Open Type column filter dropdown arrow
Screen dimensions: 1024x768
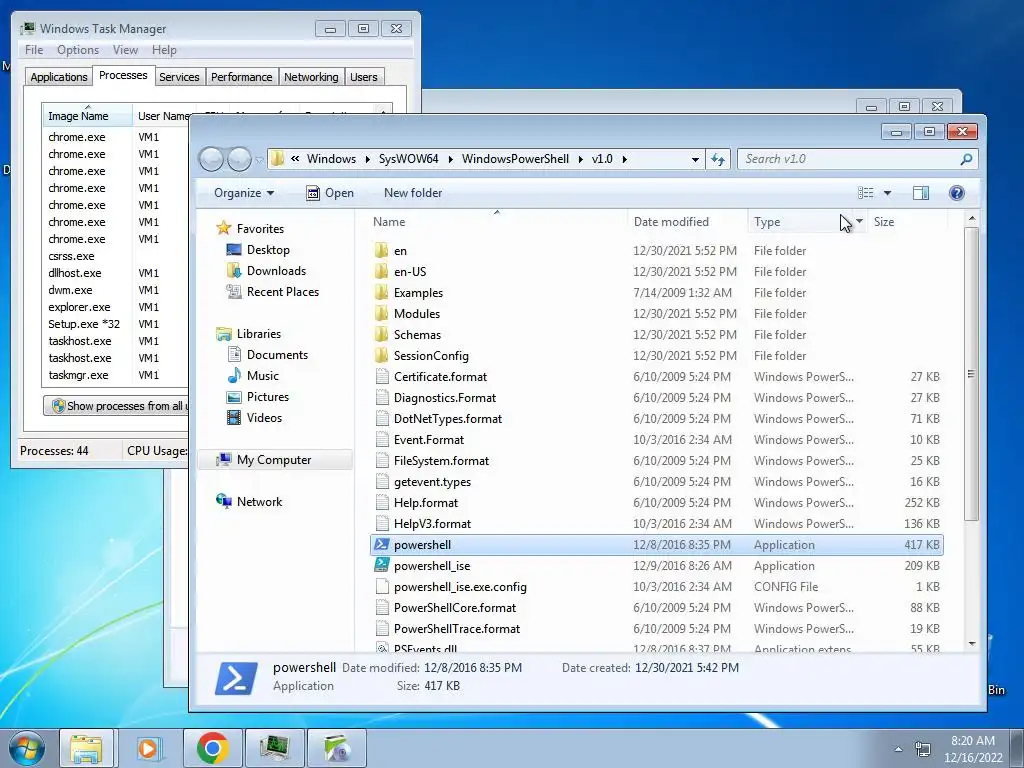(859, 221)
